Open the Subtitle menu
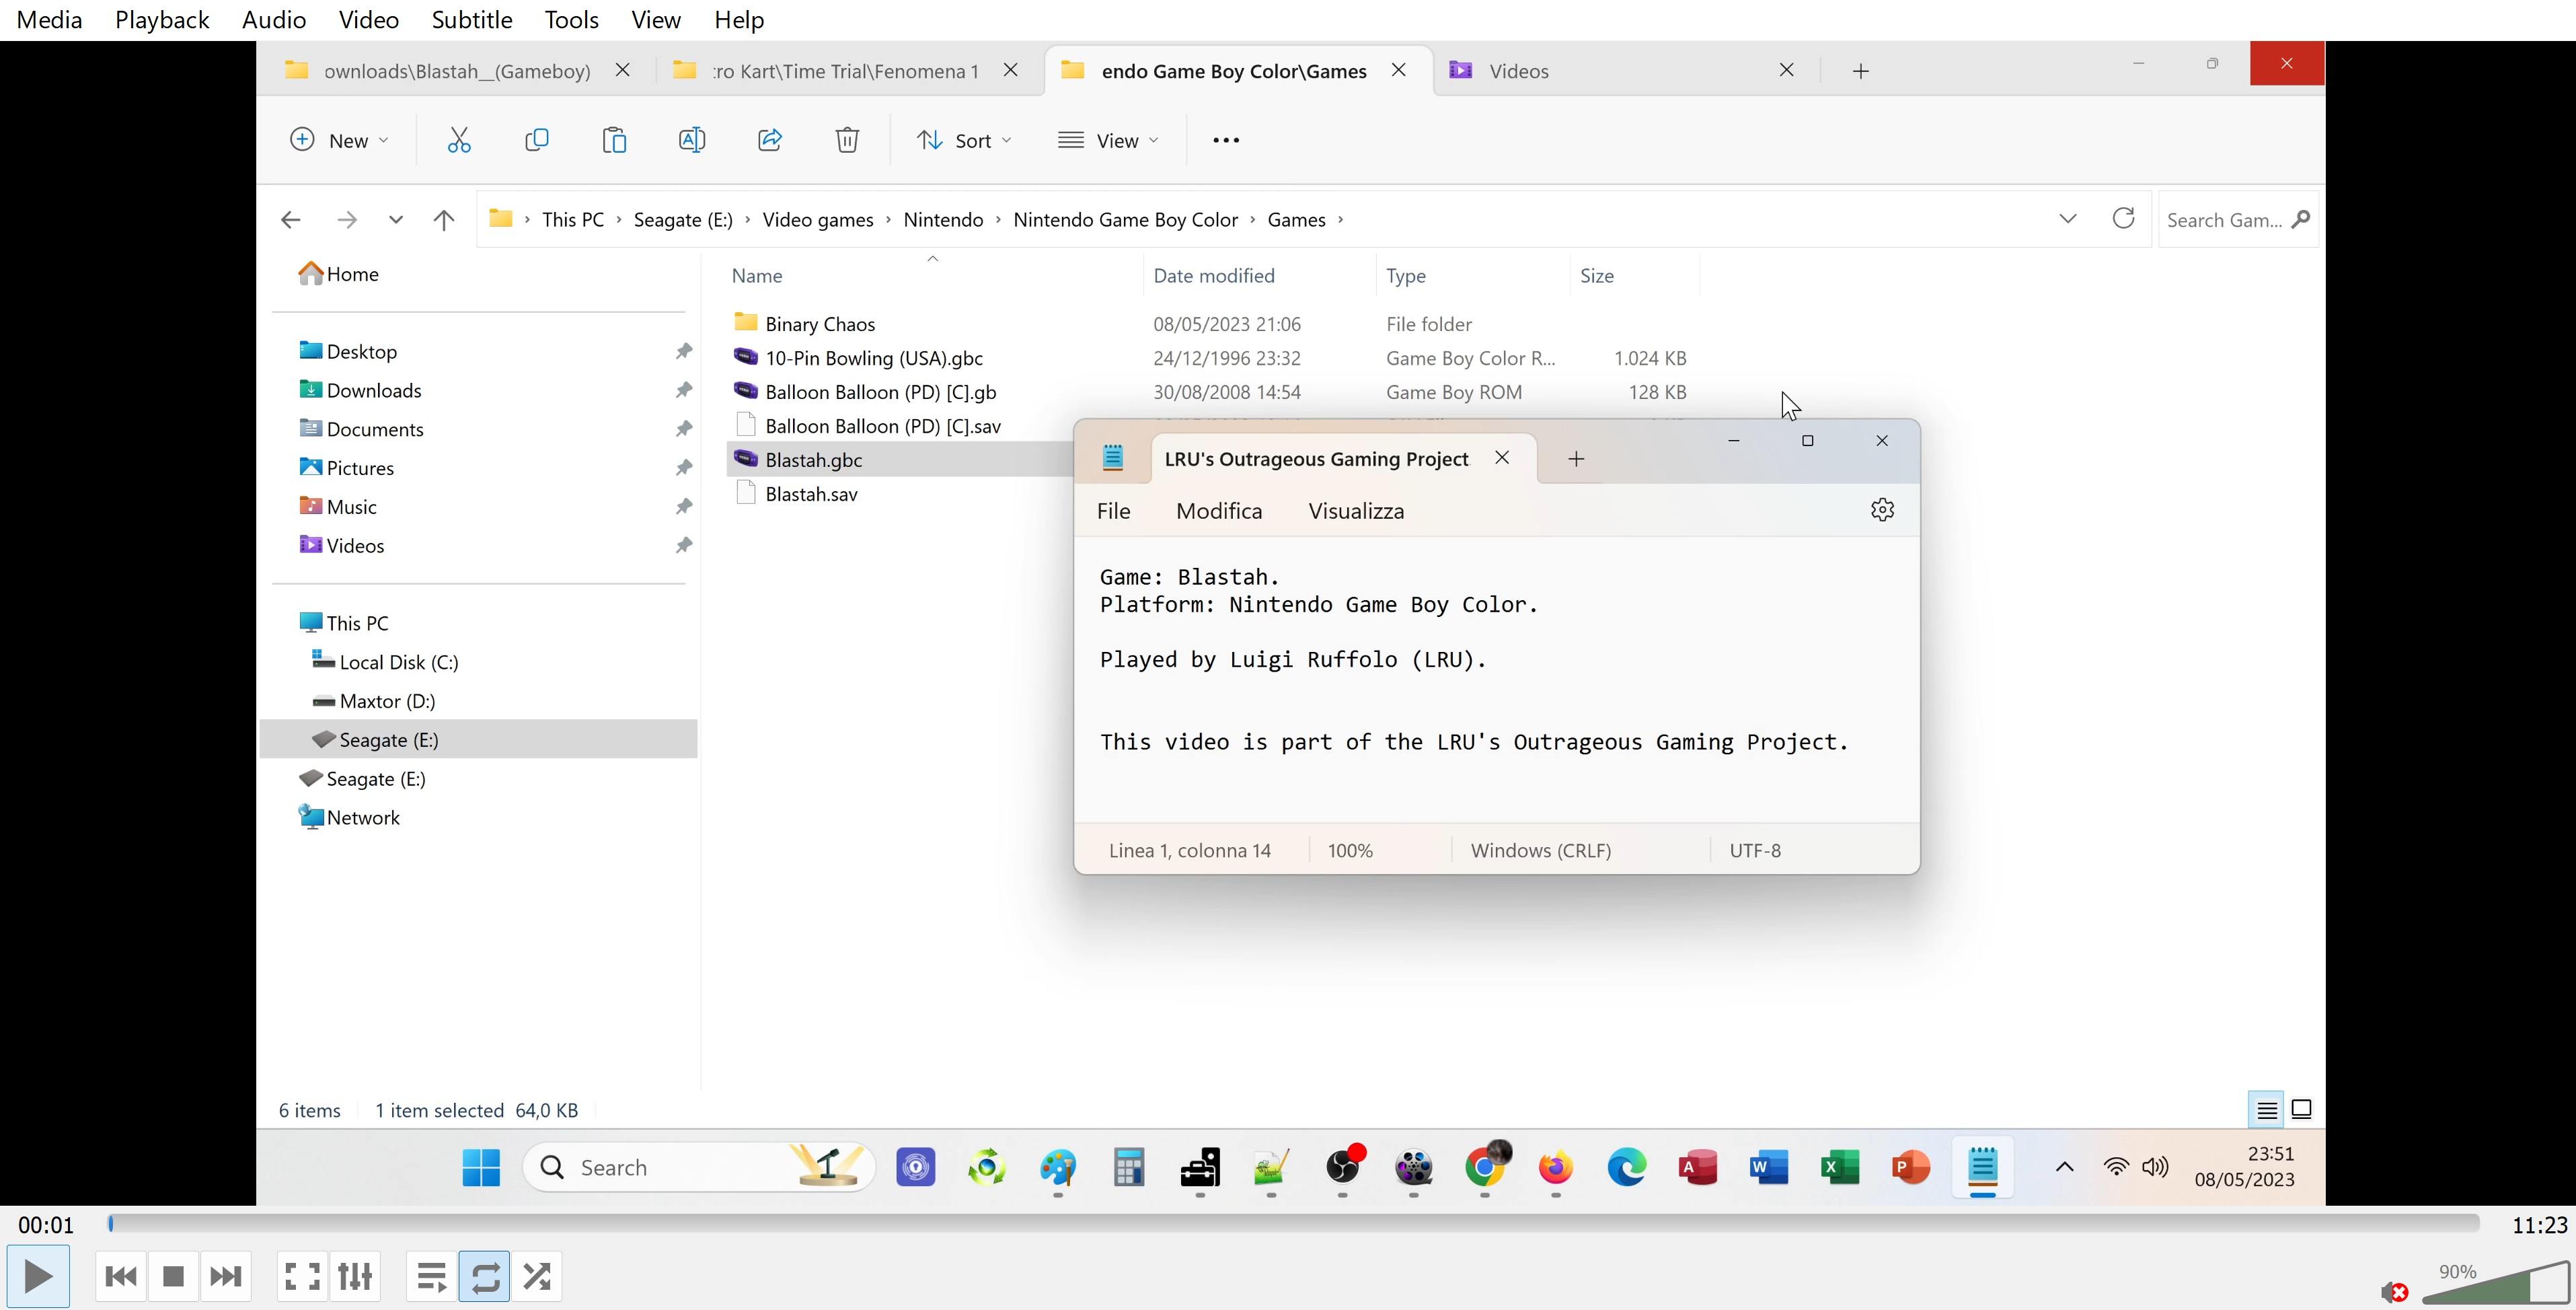This screenshot has height=1310, width=2576. point(471,20)
